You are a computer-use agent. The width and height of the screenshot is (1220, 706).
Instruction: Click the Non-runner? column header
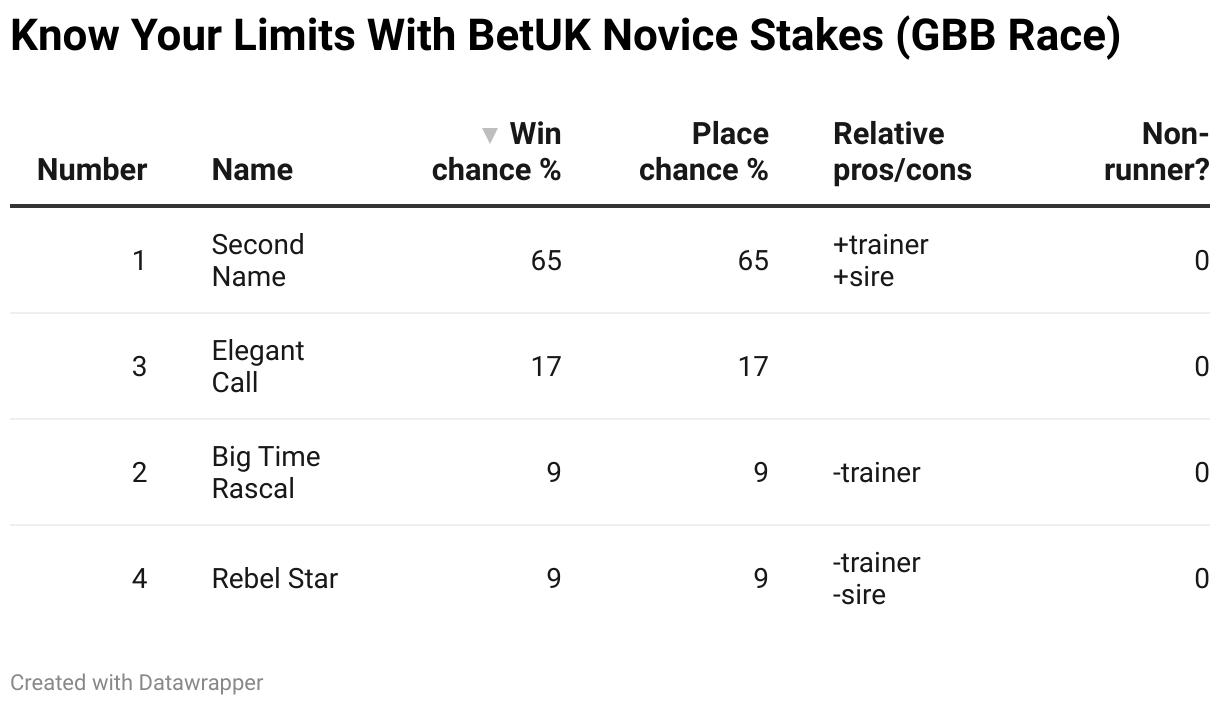tap(1156, 152)
